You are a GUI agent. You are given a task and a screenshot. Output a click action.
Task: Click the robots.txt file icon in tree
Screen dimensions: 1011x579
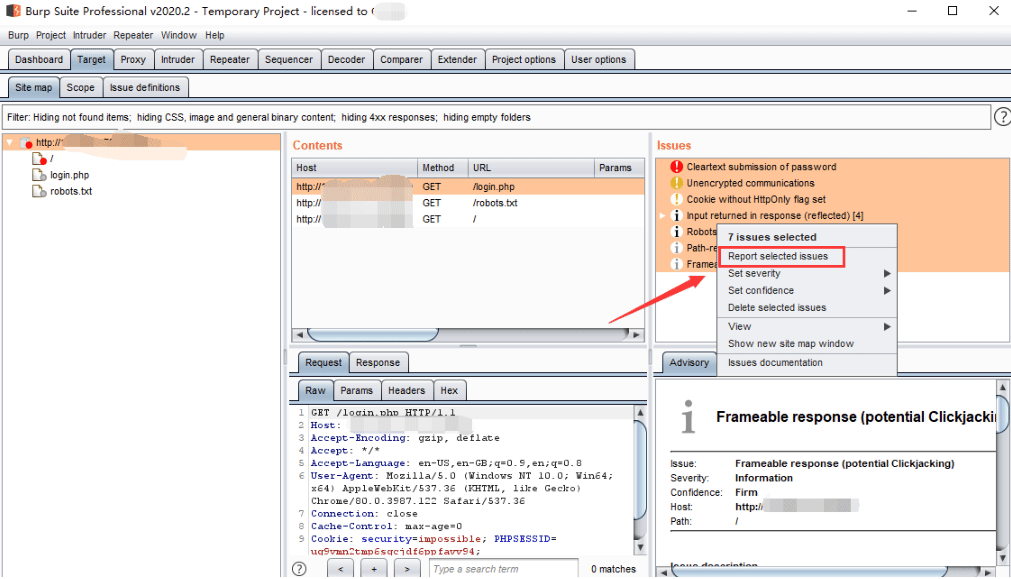click(39, 191)
